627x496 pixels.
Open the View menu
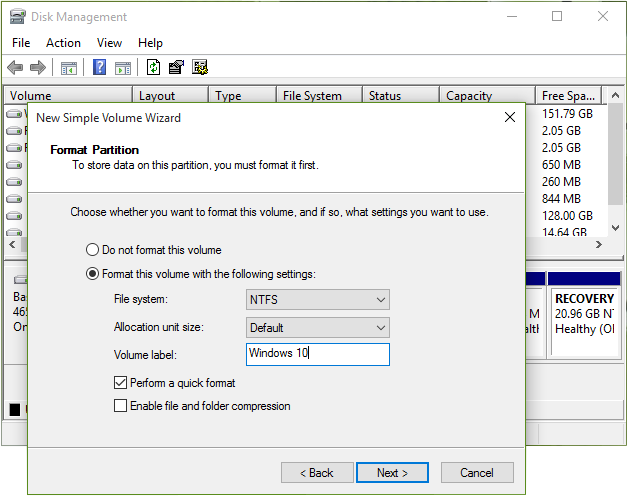pyautogui.click(x=109, y=43)
